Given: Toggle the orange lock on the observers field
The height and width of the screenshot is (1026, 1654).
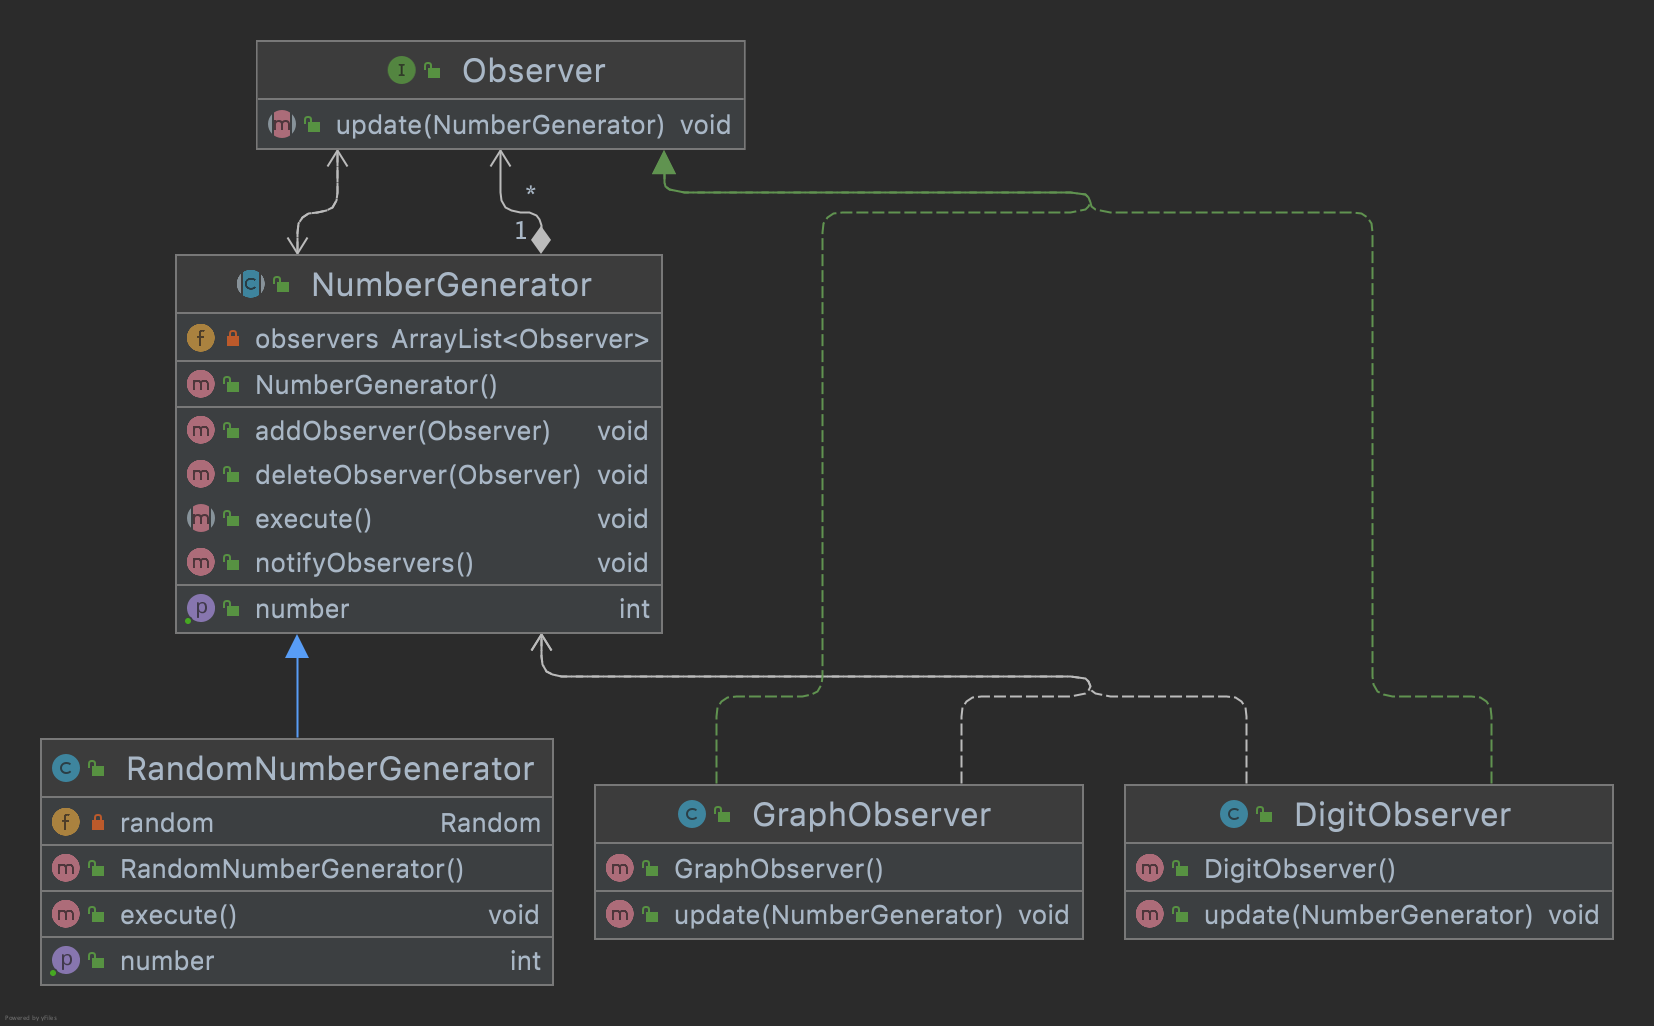Looking at the screenshot, I should pyautogui.click(x=233, y=338).
